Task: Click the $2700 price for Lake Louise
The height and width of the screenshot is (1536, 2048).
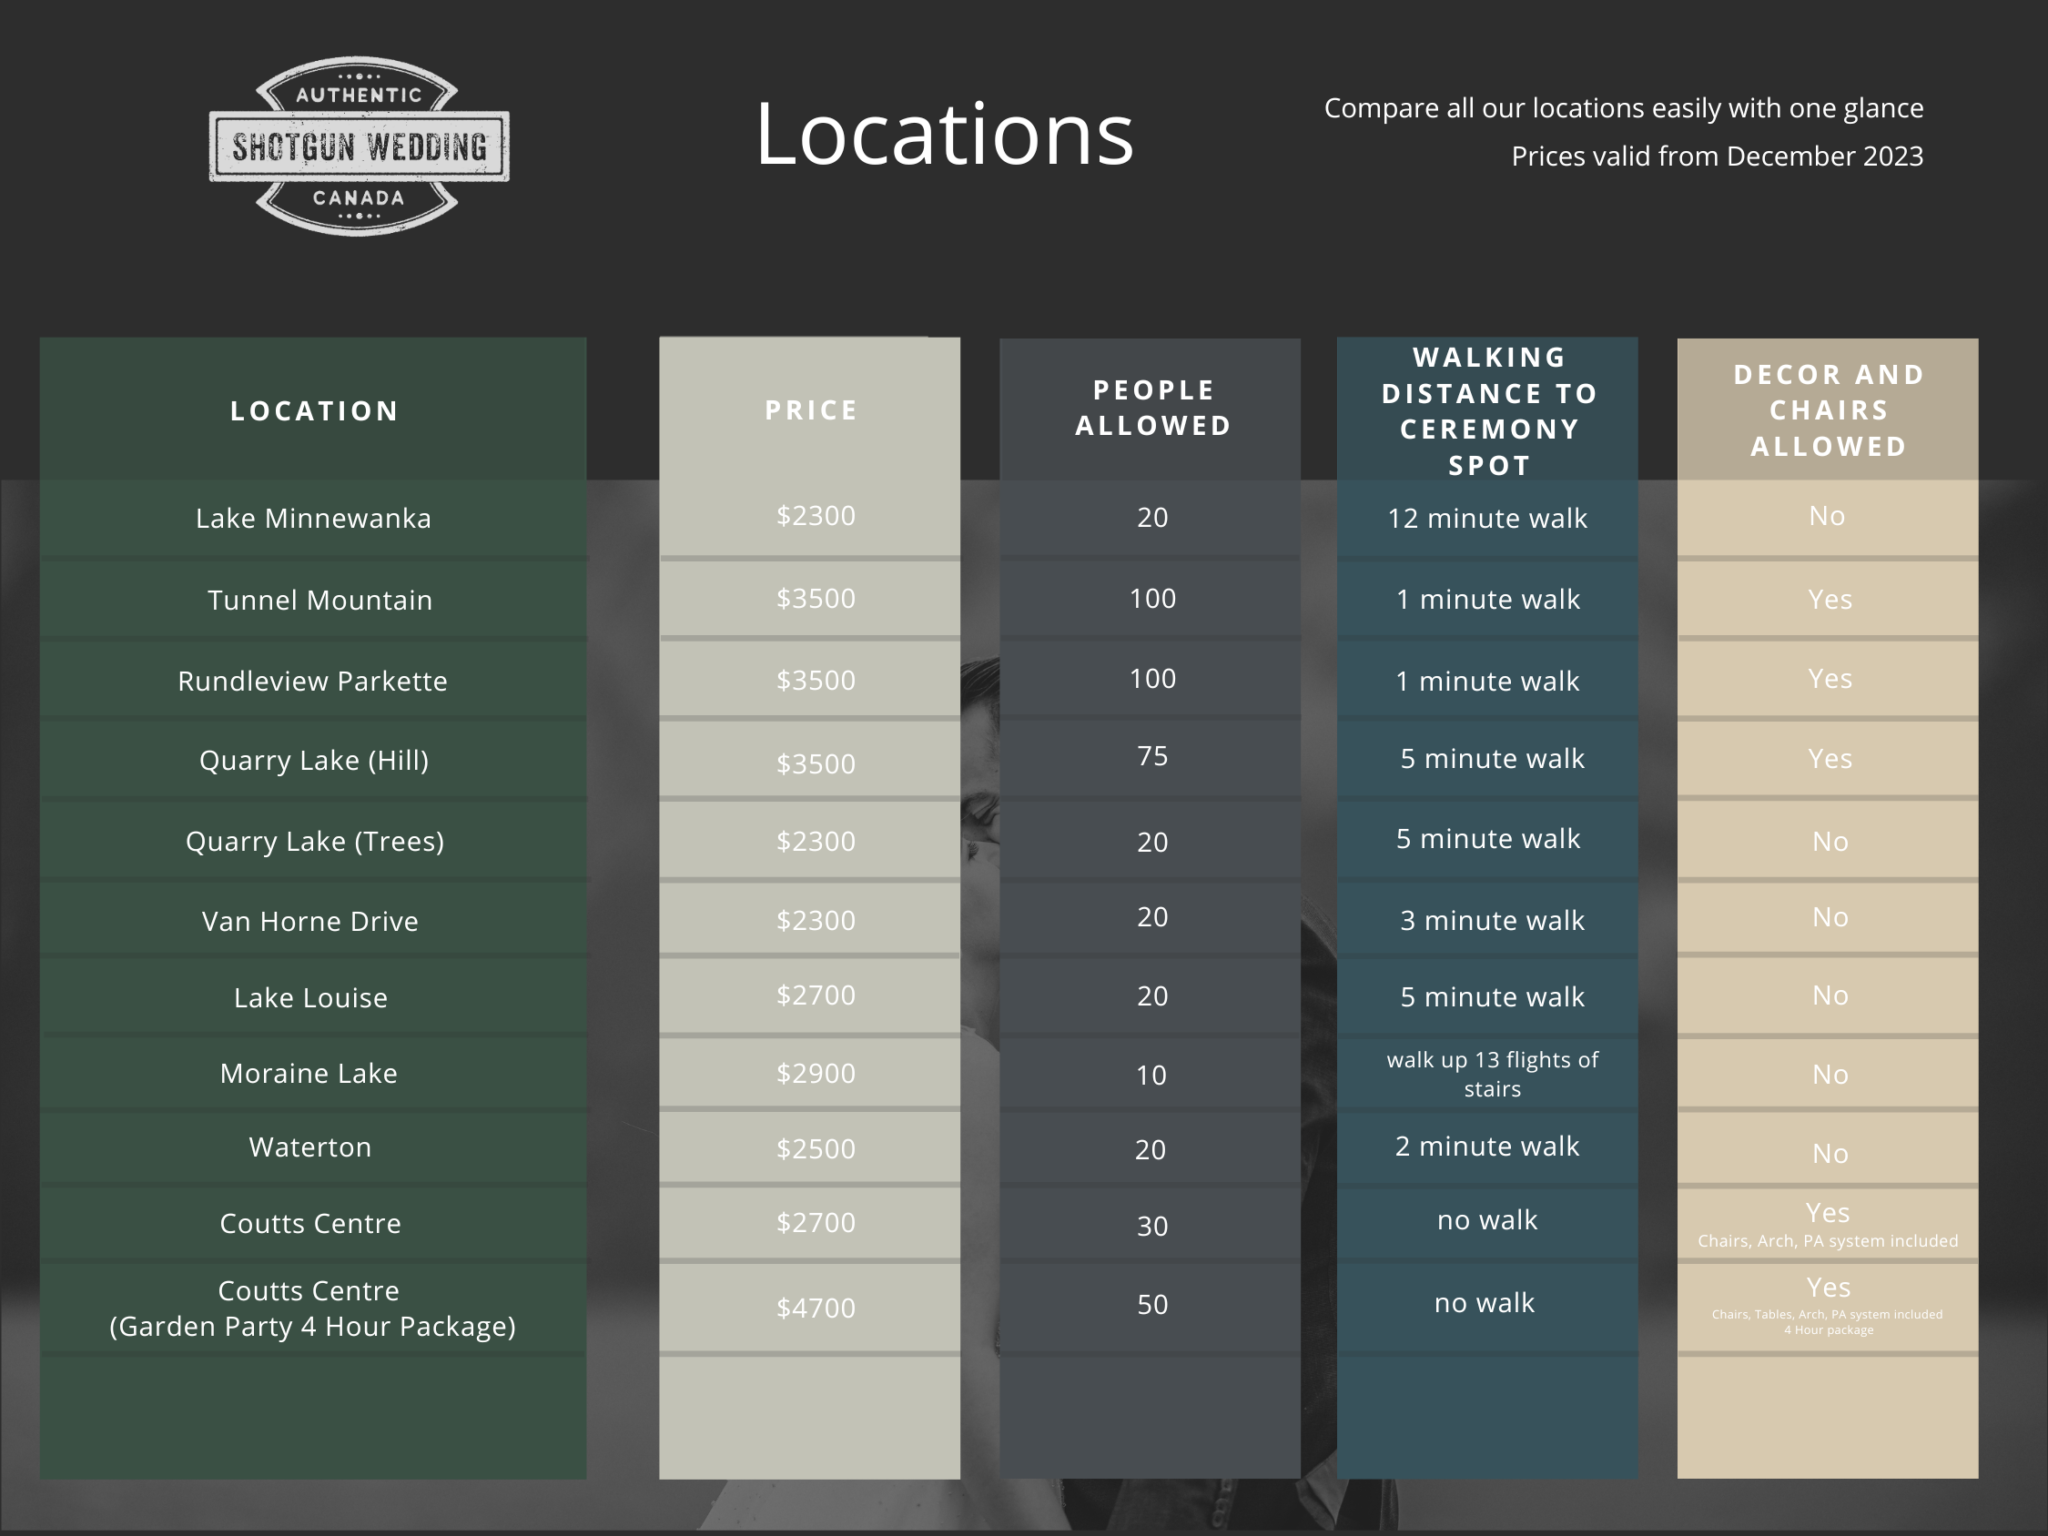Action: [x=816, y=996]
